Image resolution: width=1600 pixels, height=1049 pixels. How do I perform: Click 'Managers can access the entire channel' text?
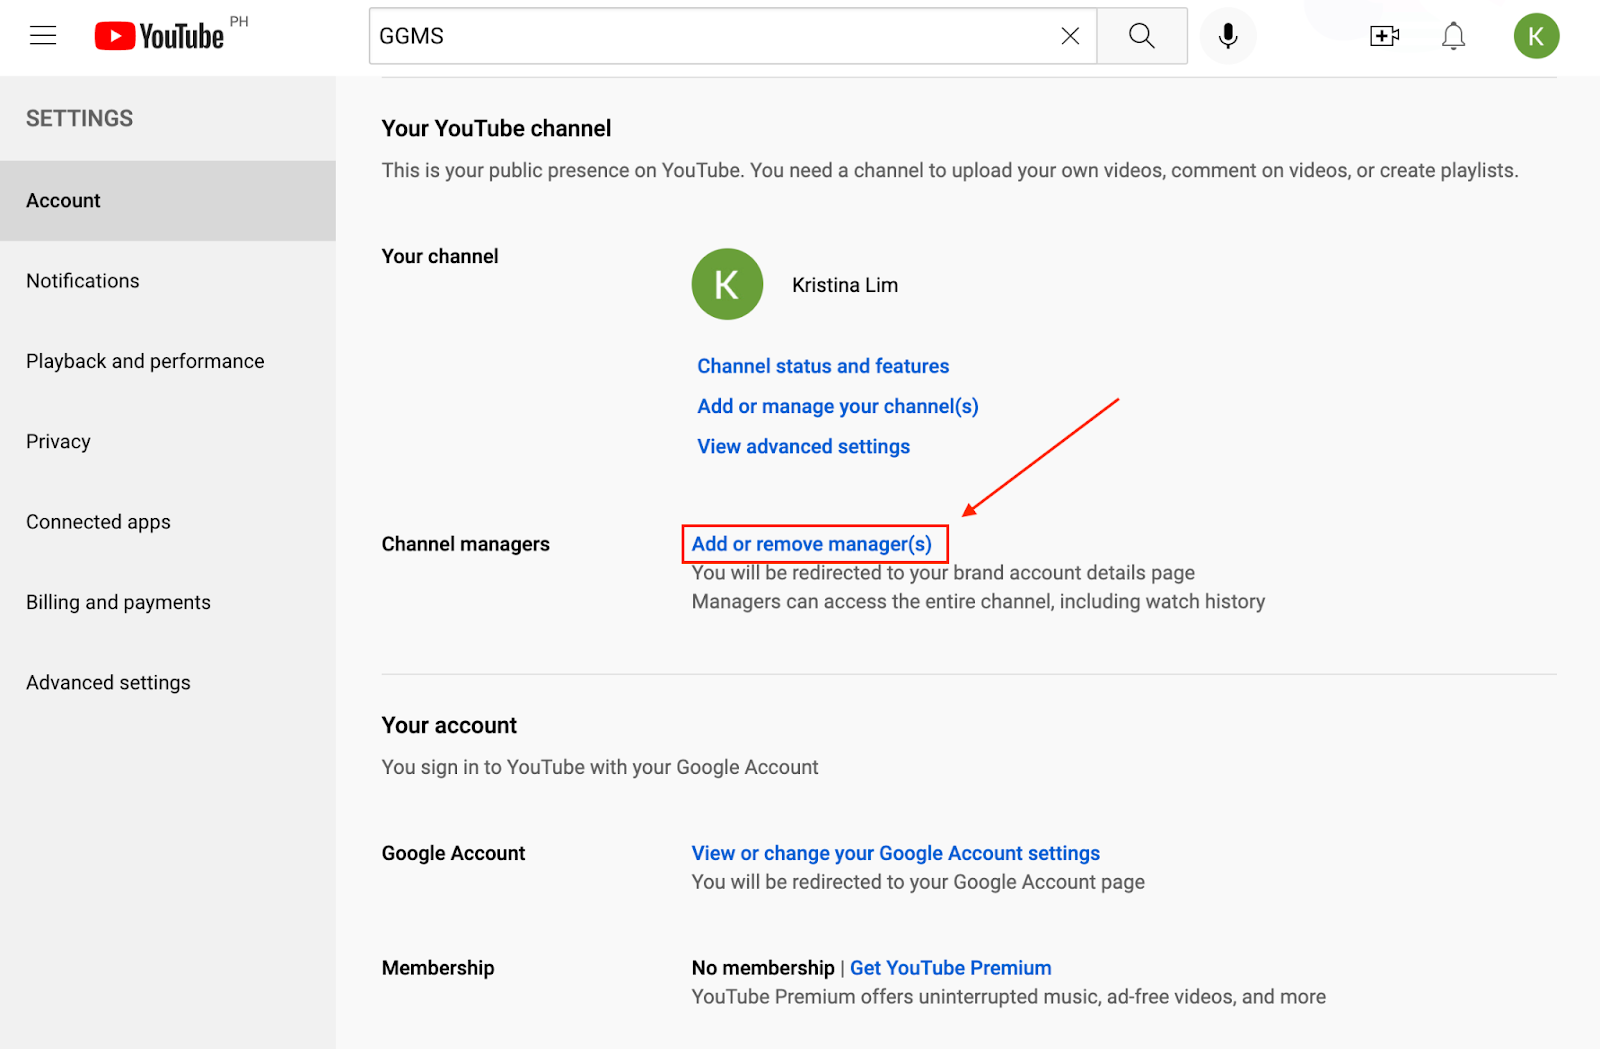[x=978, y=601]
